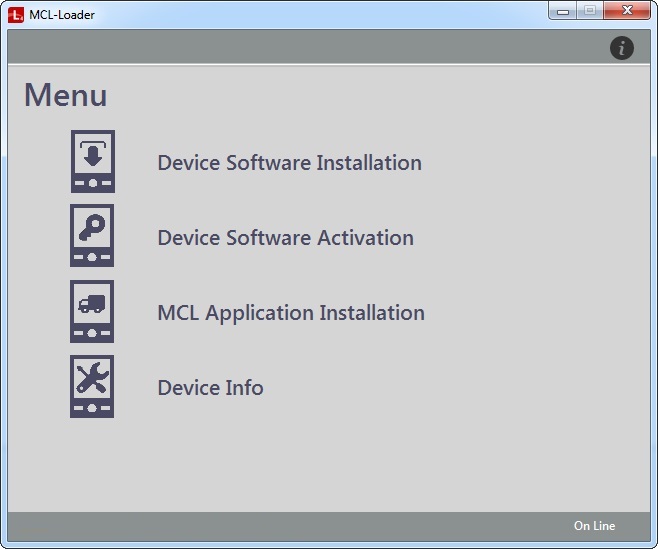Click the MCL Application Installation truck icon

[x=92, y=311]
